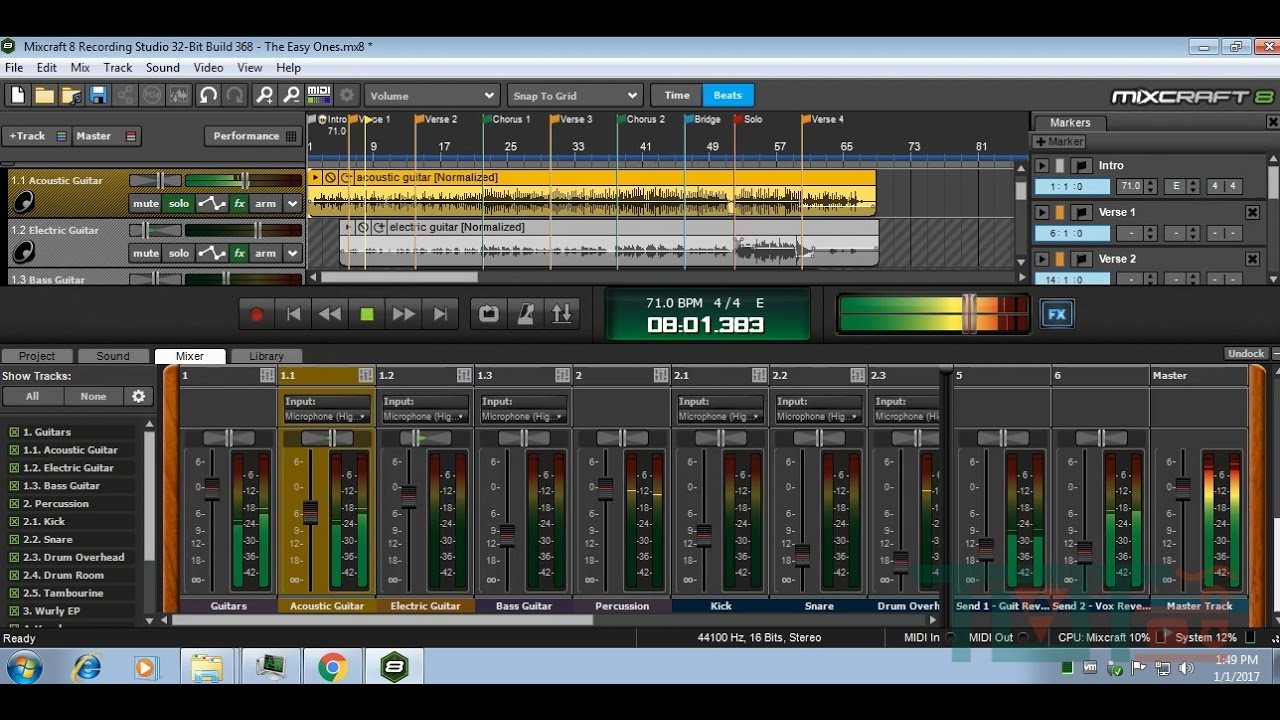Switch timeline to Time mode

pos(677,96)
